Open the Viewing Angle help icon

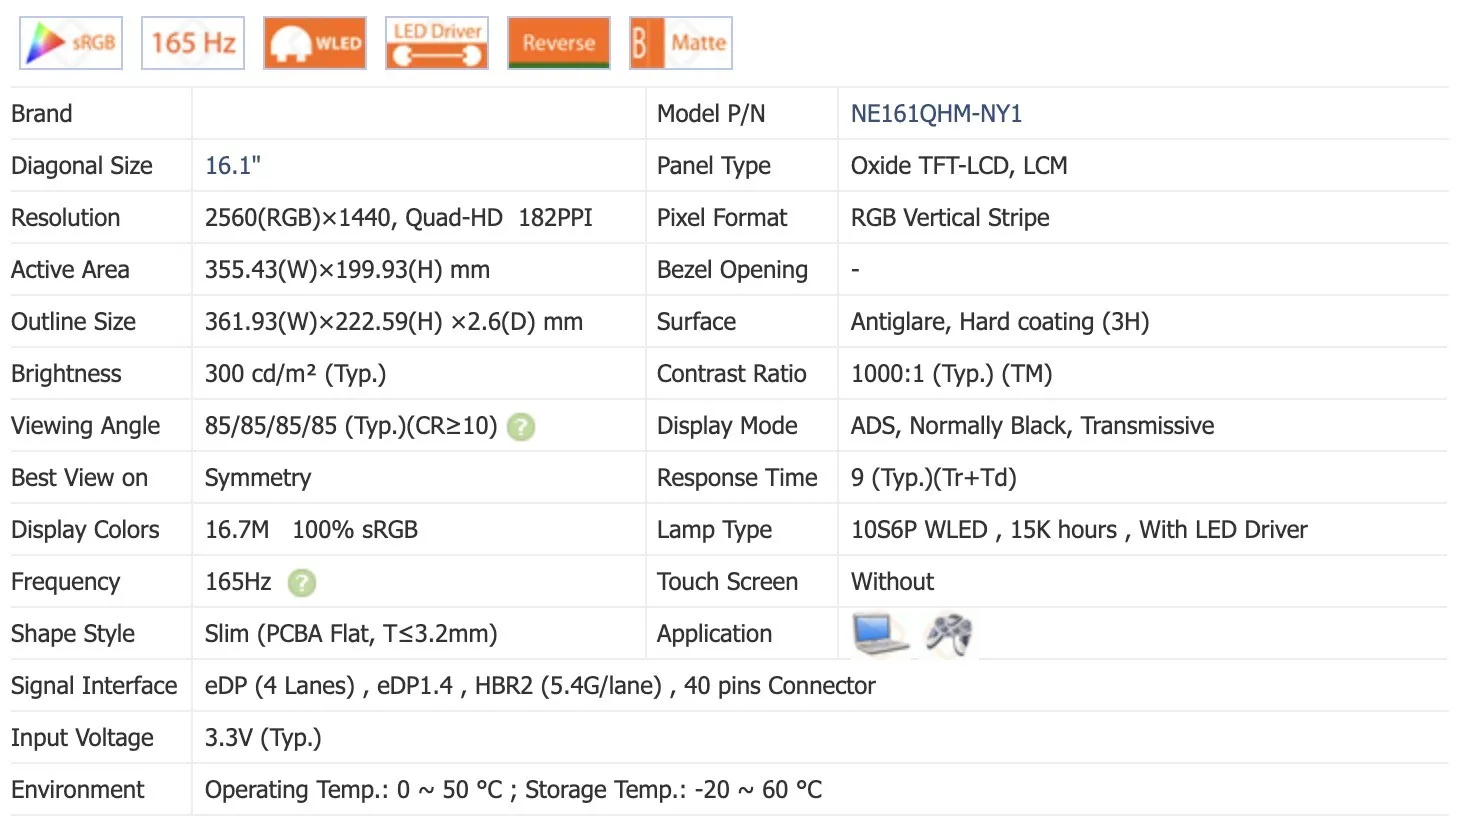click(x=521, y=427)
